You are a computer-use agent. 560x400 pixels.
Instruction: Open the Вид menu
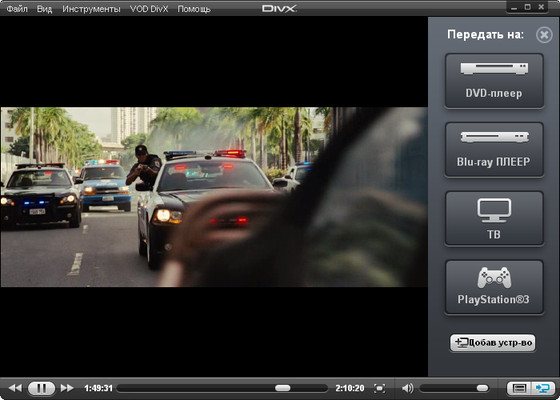(x=44, y=9)
